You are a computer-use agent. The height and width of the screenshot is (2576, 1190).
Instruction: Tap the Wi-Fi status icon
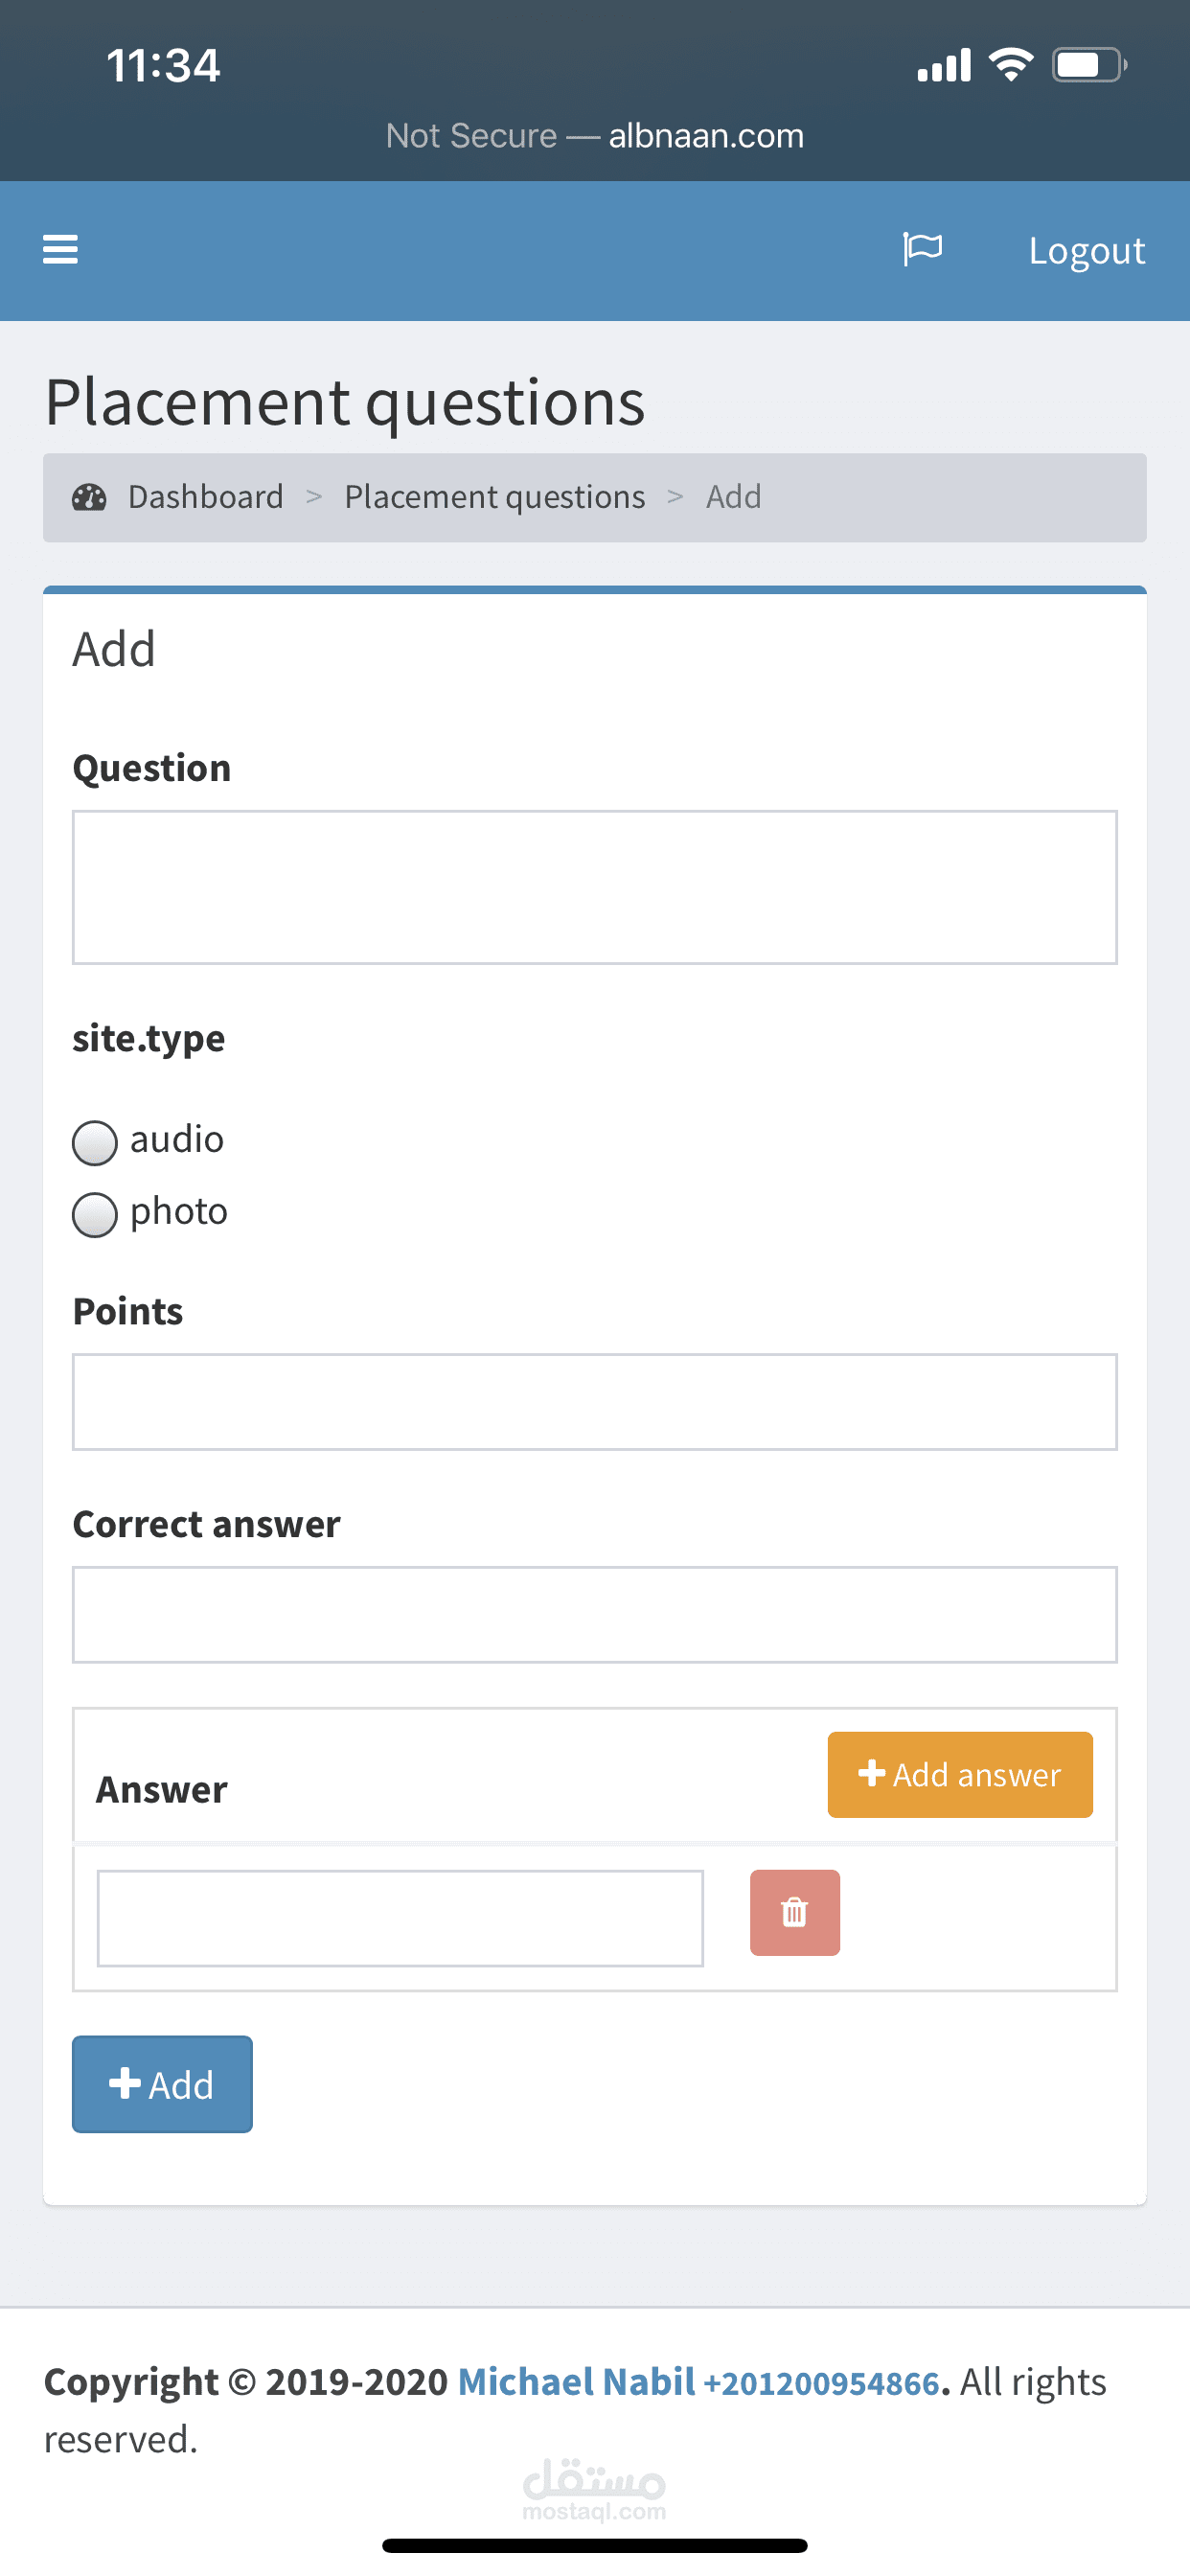(1010, 65)
